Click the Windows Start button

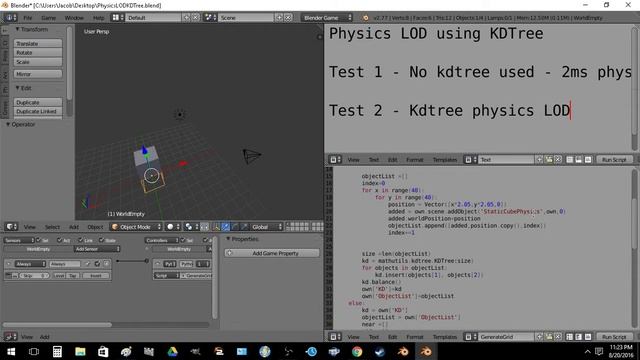pos(11,351)
